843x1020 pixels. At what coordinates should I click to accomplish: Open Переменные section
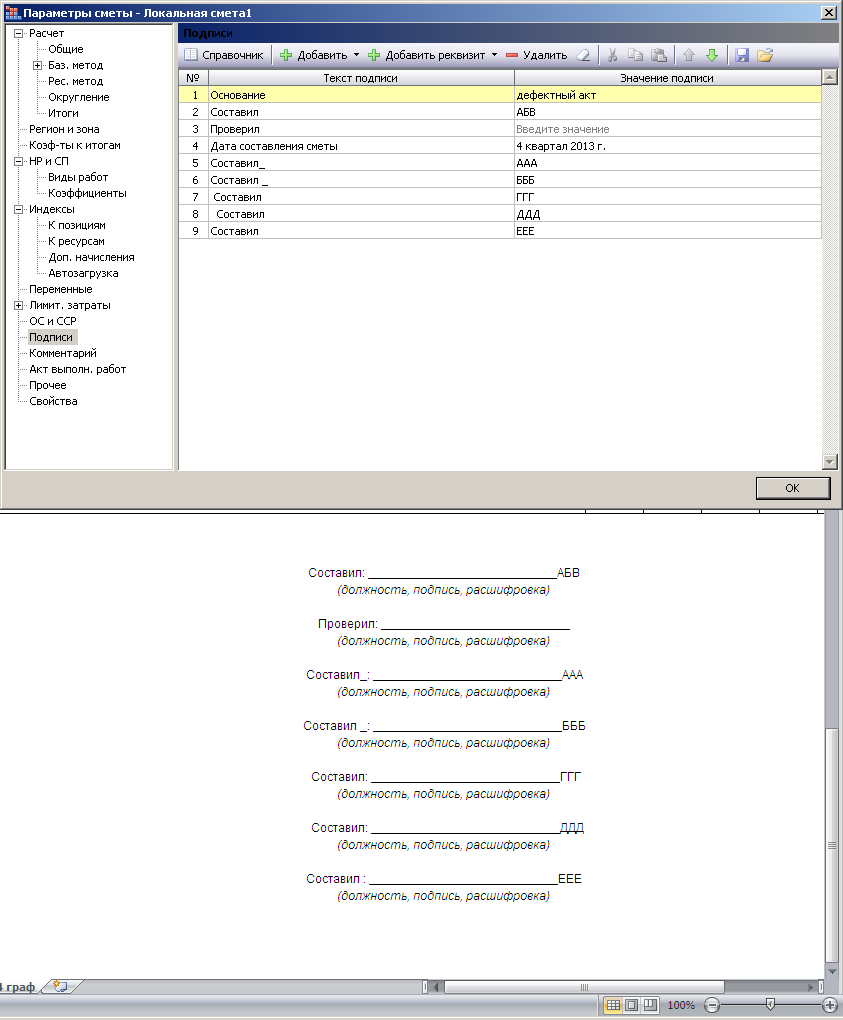(60, 289)
